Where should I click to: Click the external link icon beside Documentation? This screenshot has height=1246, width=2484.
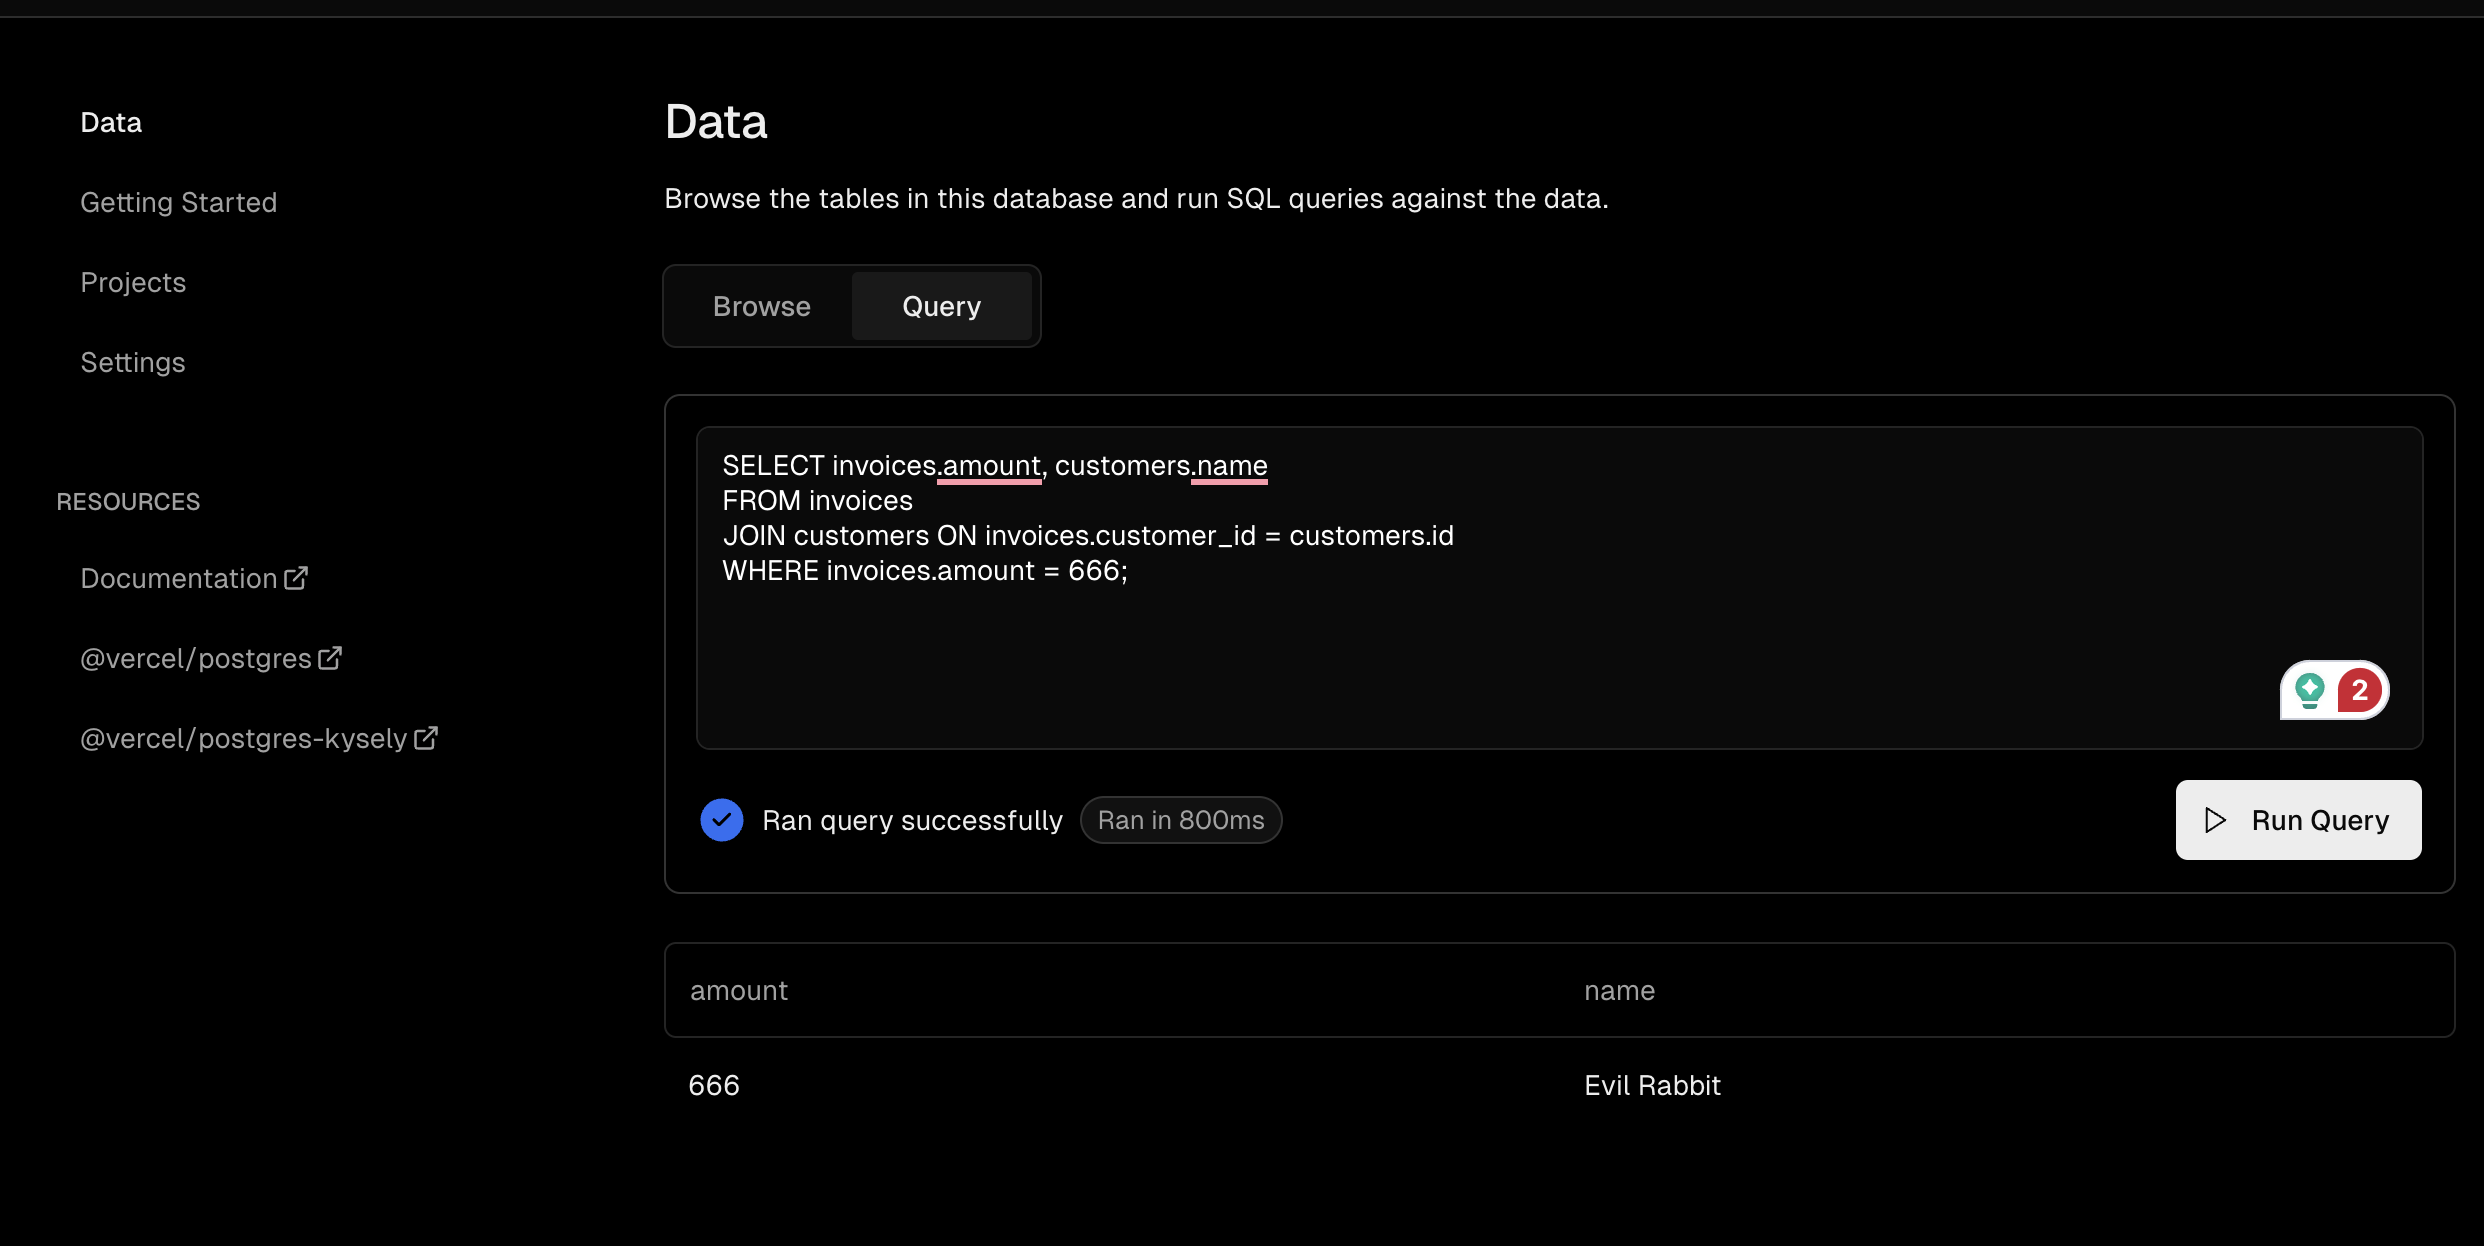click(296, 578)
